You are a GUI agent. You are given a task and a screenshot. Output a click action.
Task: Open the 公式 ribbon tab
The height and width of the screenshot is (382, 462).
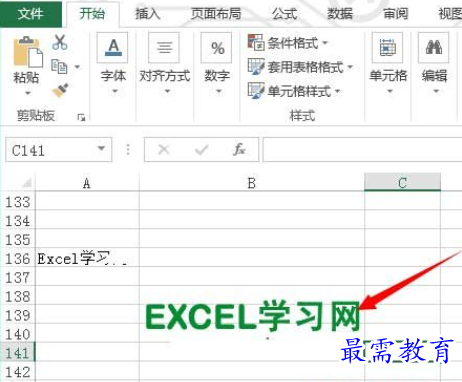(284, 14)
